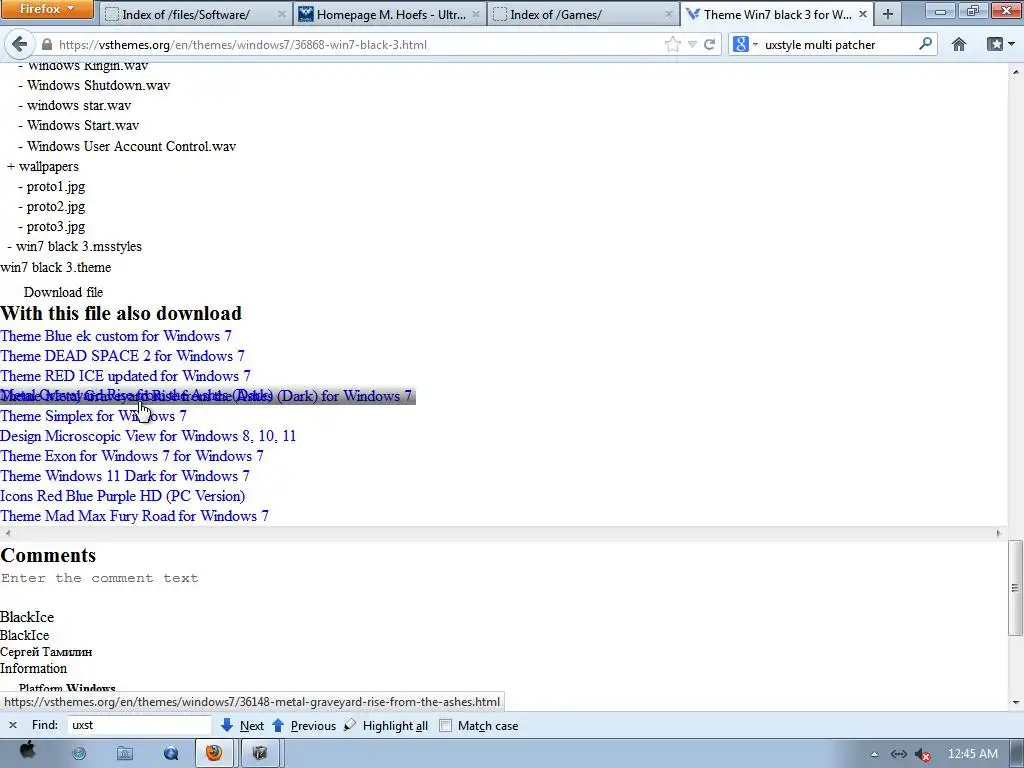Click the Find text box containing uxst

coord(138,725)
